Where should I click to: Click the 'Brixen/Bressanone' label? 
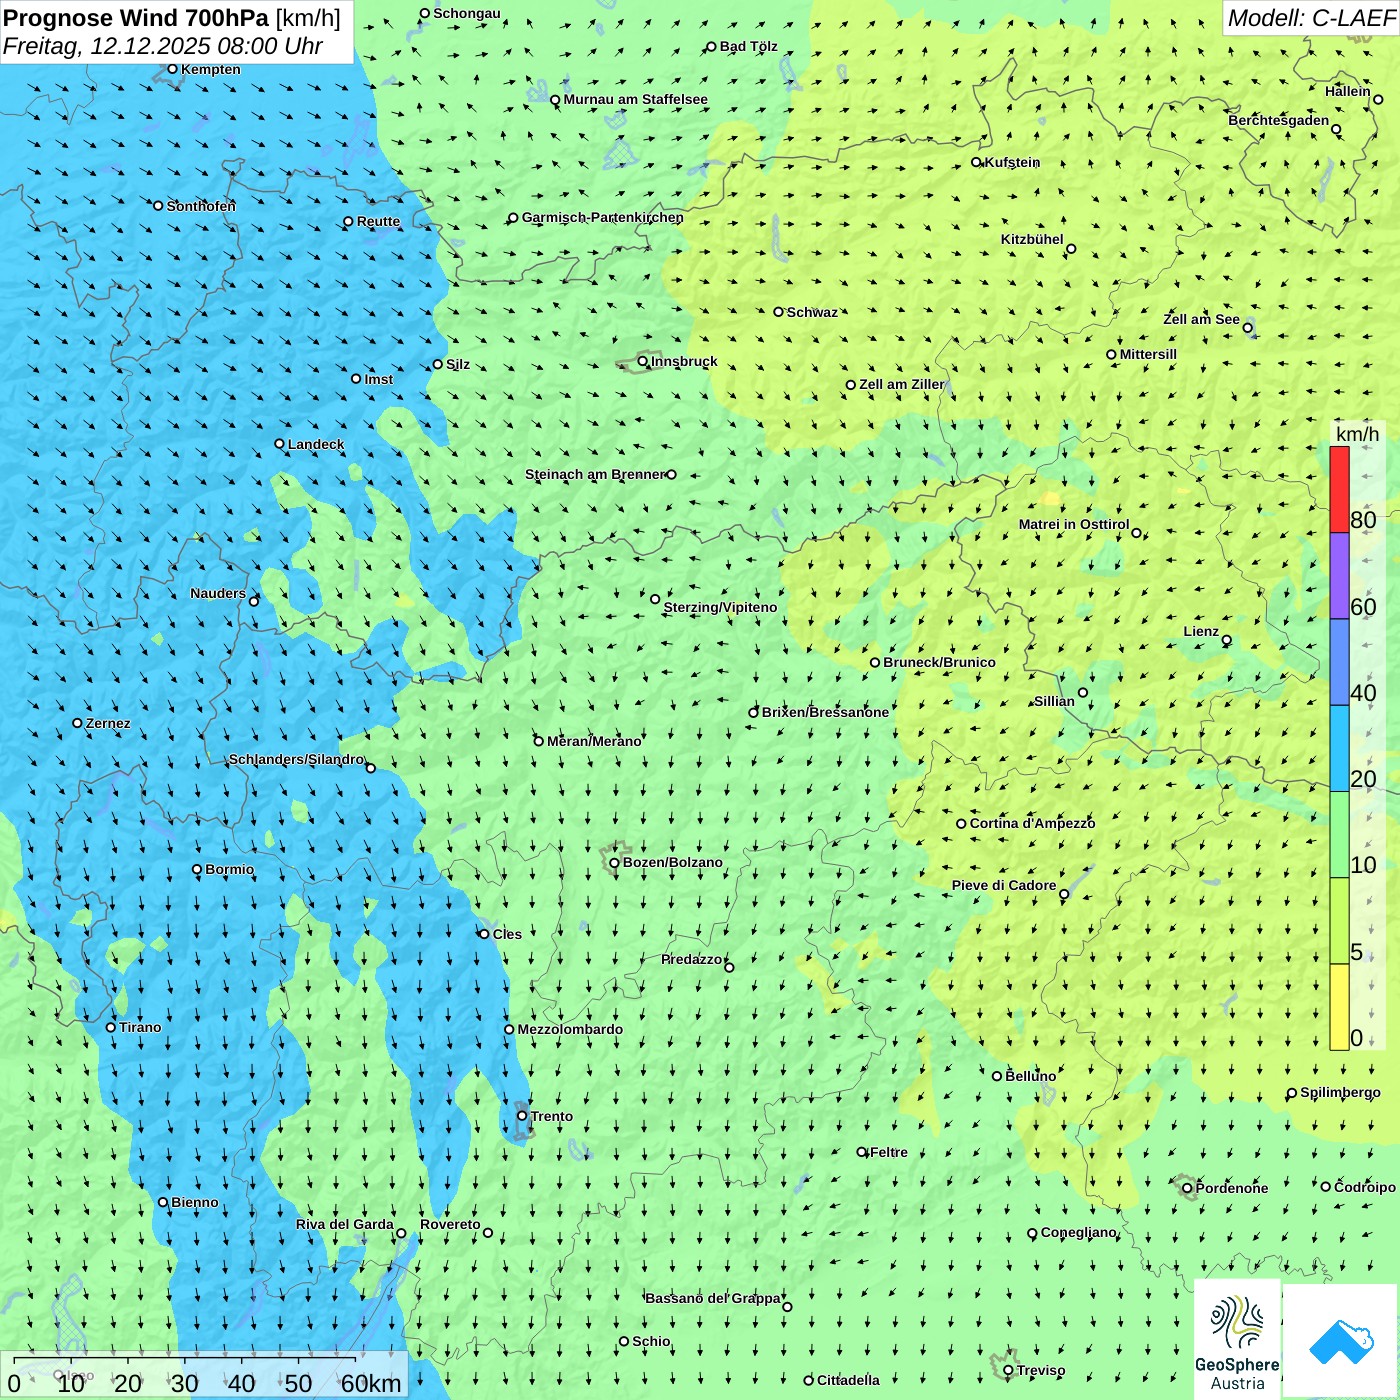pos(825,712)
